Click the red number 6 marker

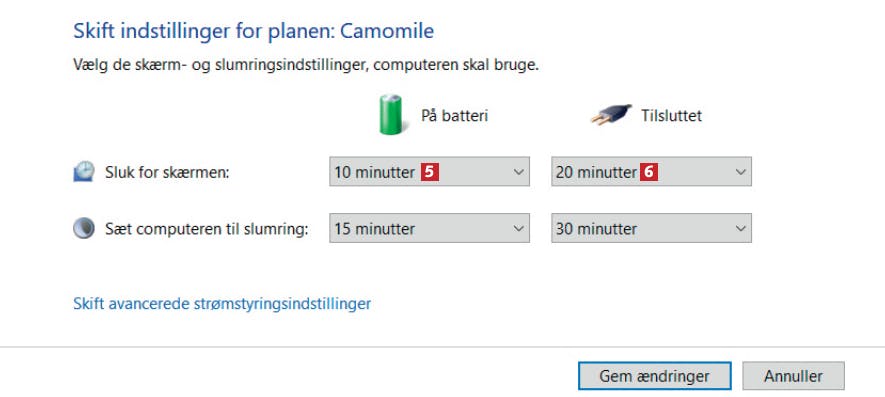point(649,172)
